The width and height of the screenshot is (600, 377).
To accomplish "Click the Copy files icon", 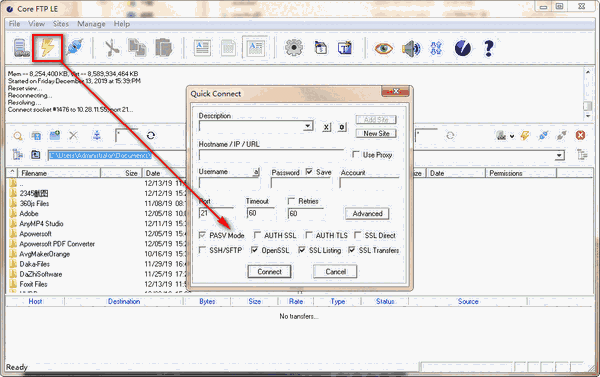I will (x=137, y=48).
